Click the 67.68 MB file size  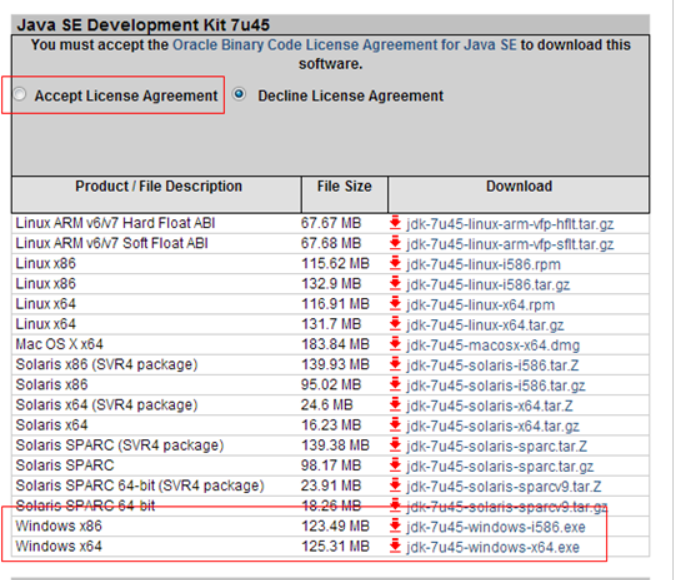click(331, 243)
